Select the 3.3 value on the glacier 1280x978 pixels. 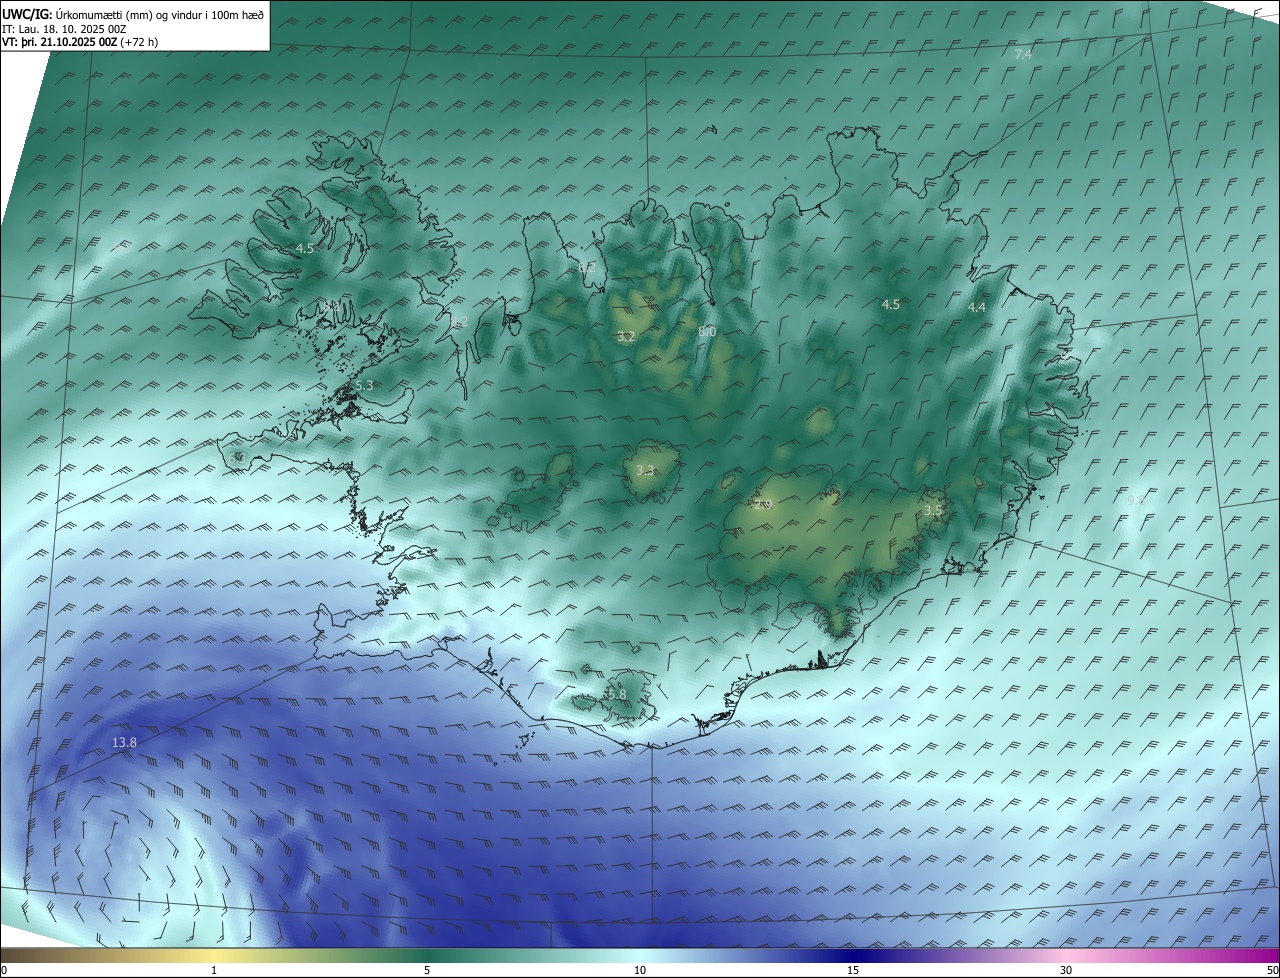[x=645, y=470]
